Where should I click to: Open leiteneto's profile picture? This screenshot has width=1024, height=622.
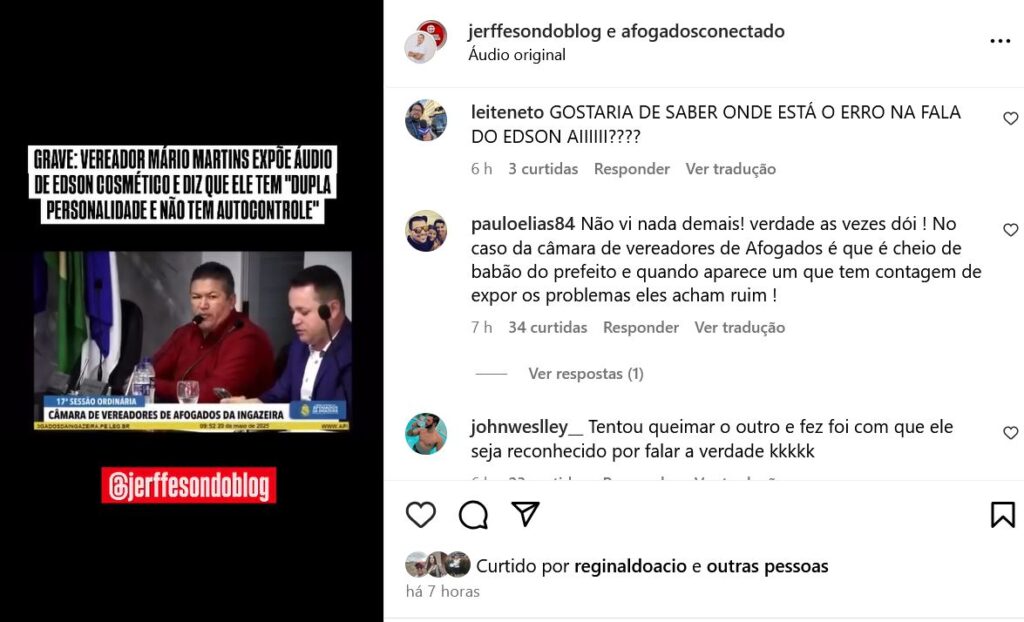pos(426,120)
